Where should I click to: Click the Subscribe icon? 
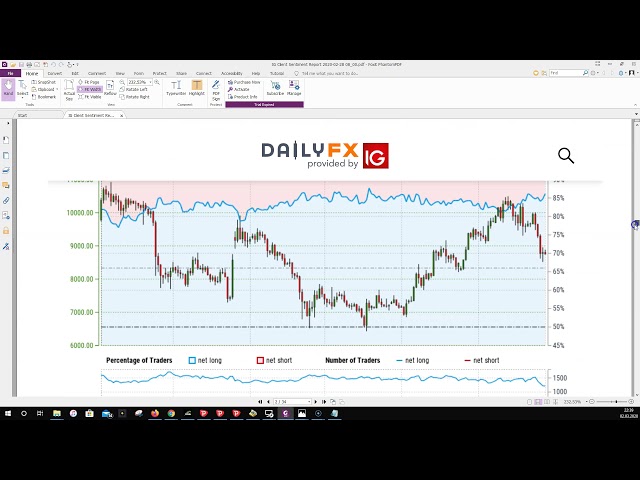[275, 87]
